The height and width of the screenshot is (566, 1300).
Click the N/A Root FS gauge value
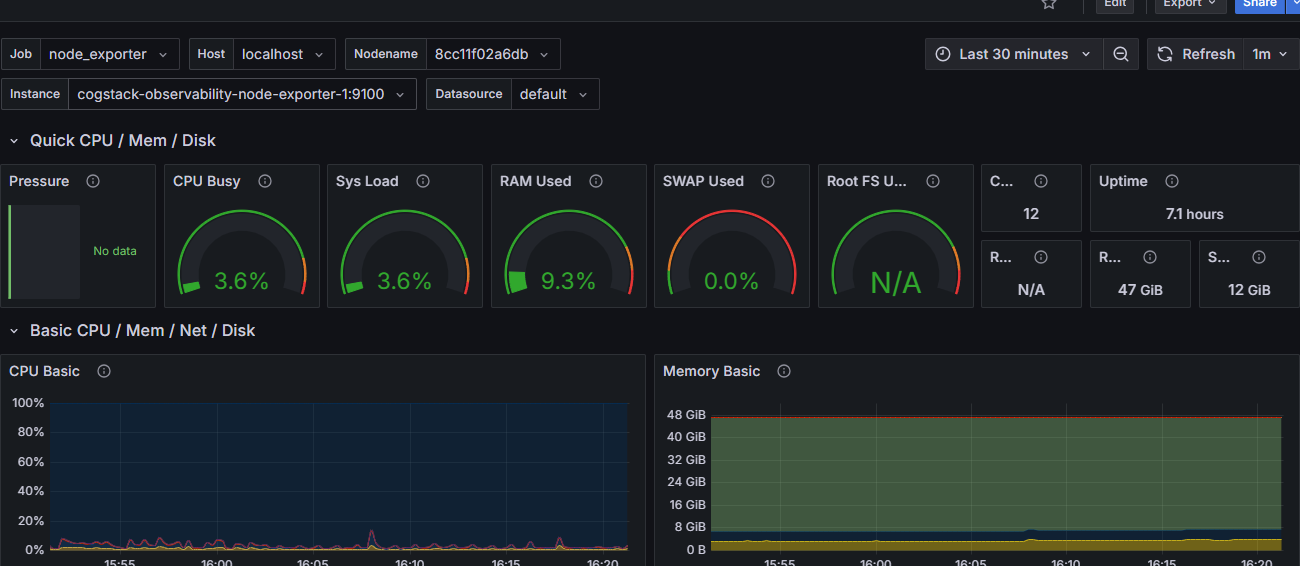point(895,283)
